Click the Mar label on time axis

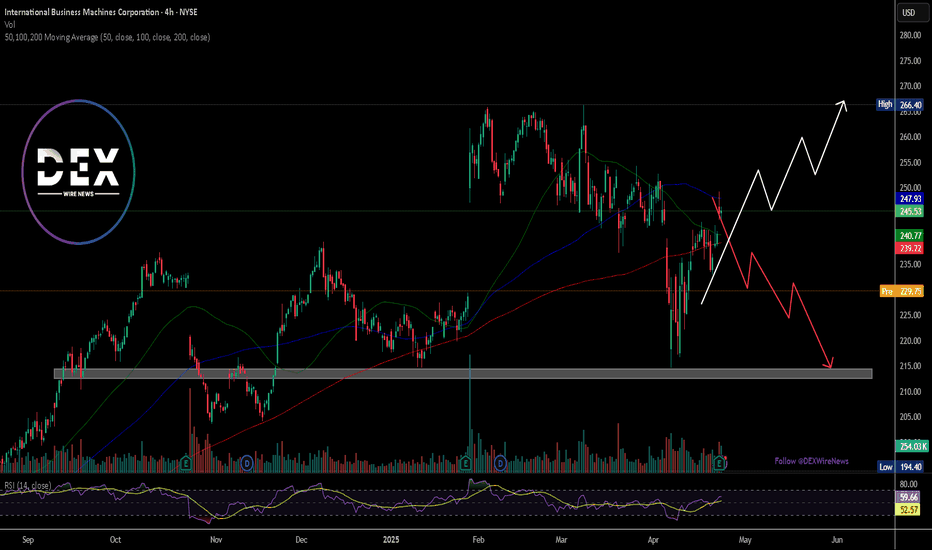pos(561,540)
